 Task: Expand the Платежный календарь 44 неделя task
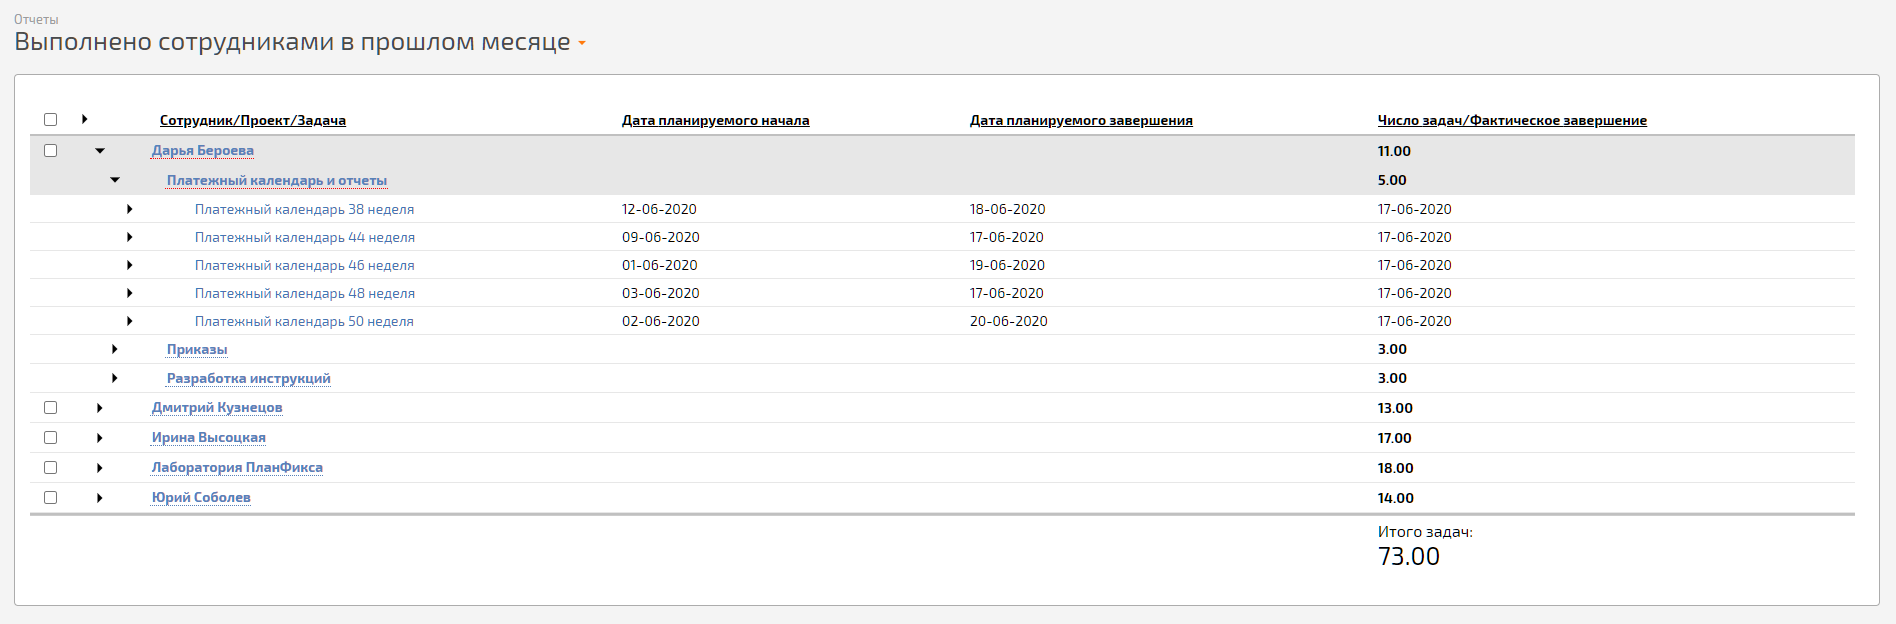pyautogui.click(x=130, y=237)
